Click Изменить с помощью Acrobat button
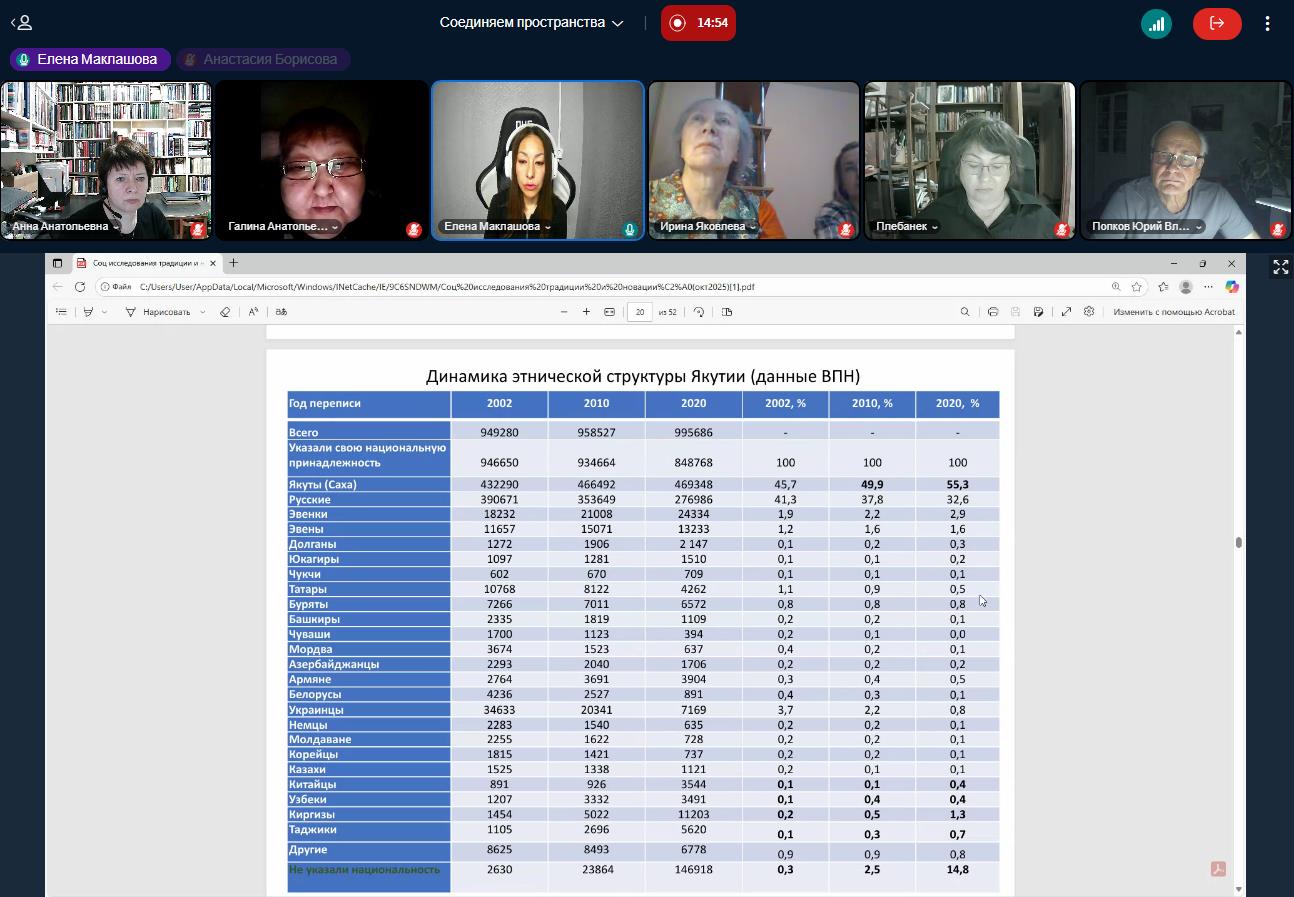This screenshot has width=1294, height=897. (x=1173, y=312)
